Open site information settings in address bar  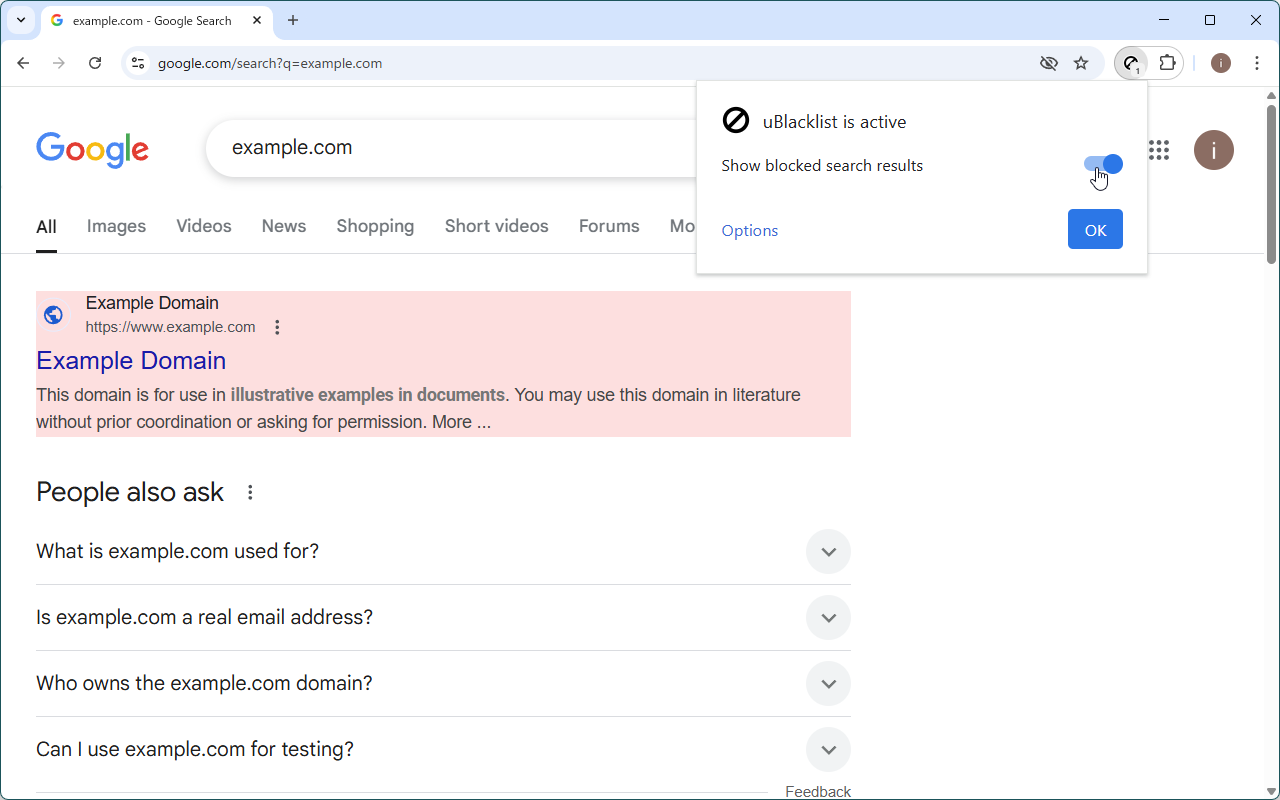point(136,62)
